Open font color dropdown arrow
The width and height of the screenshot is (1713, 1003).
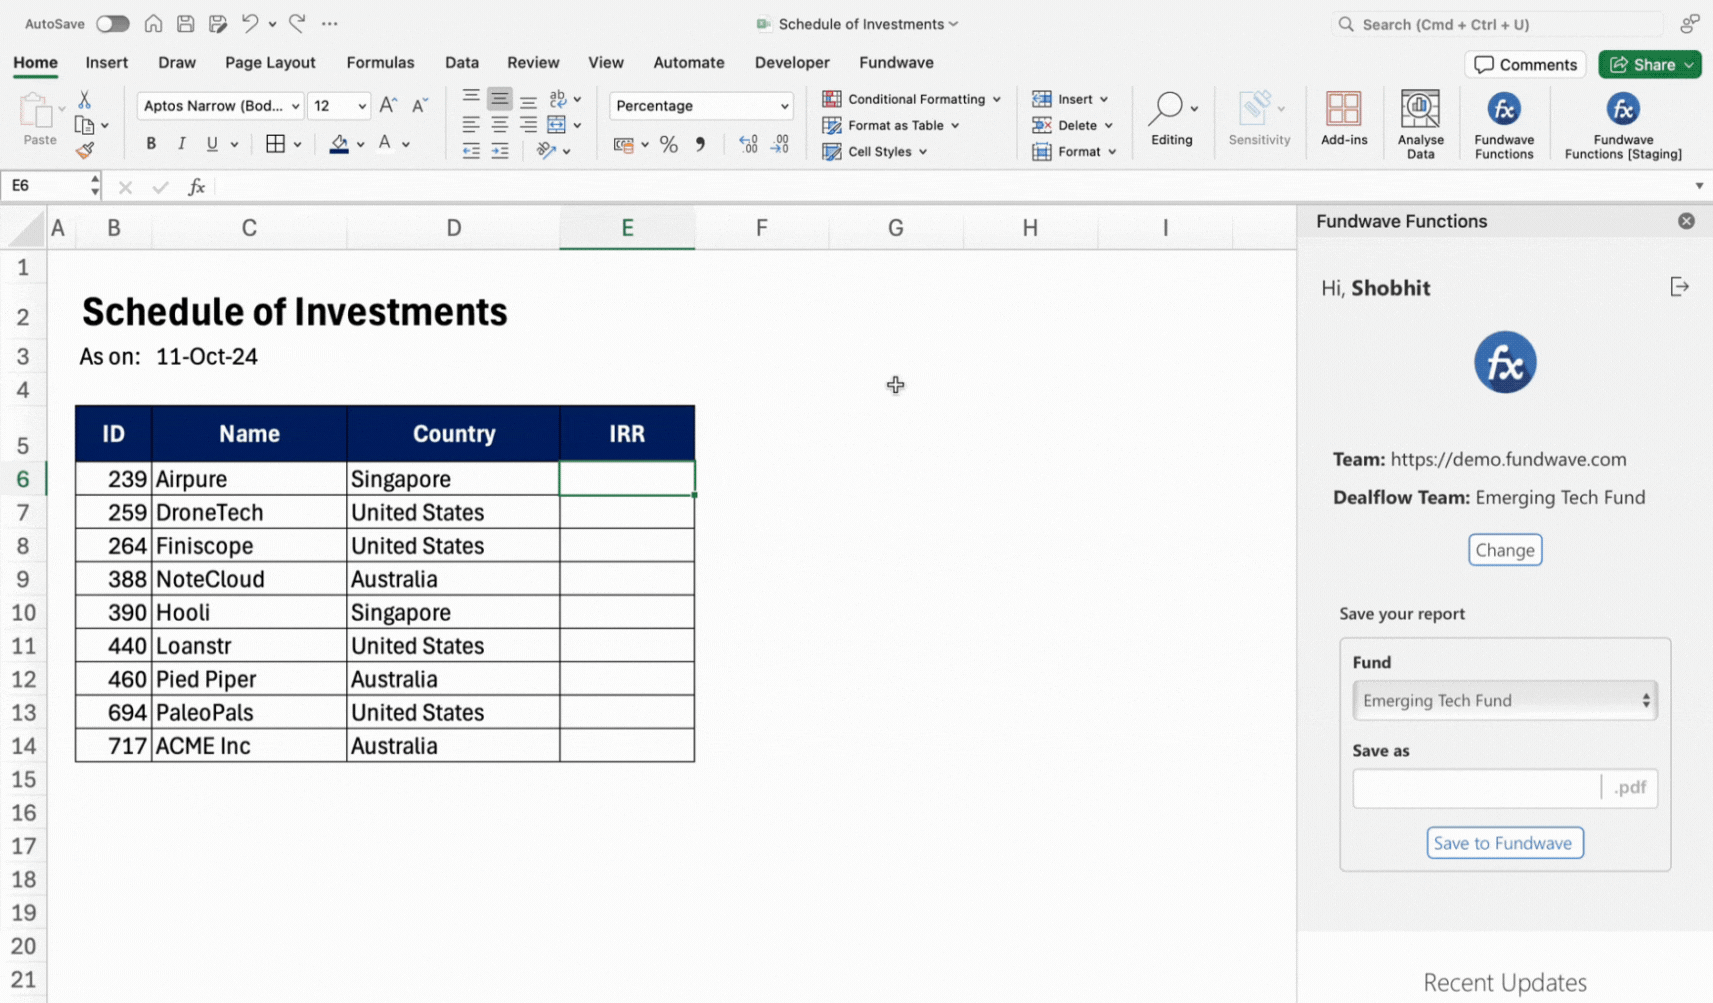tap(406, 145)
